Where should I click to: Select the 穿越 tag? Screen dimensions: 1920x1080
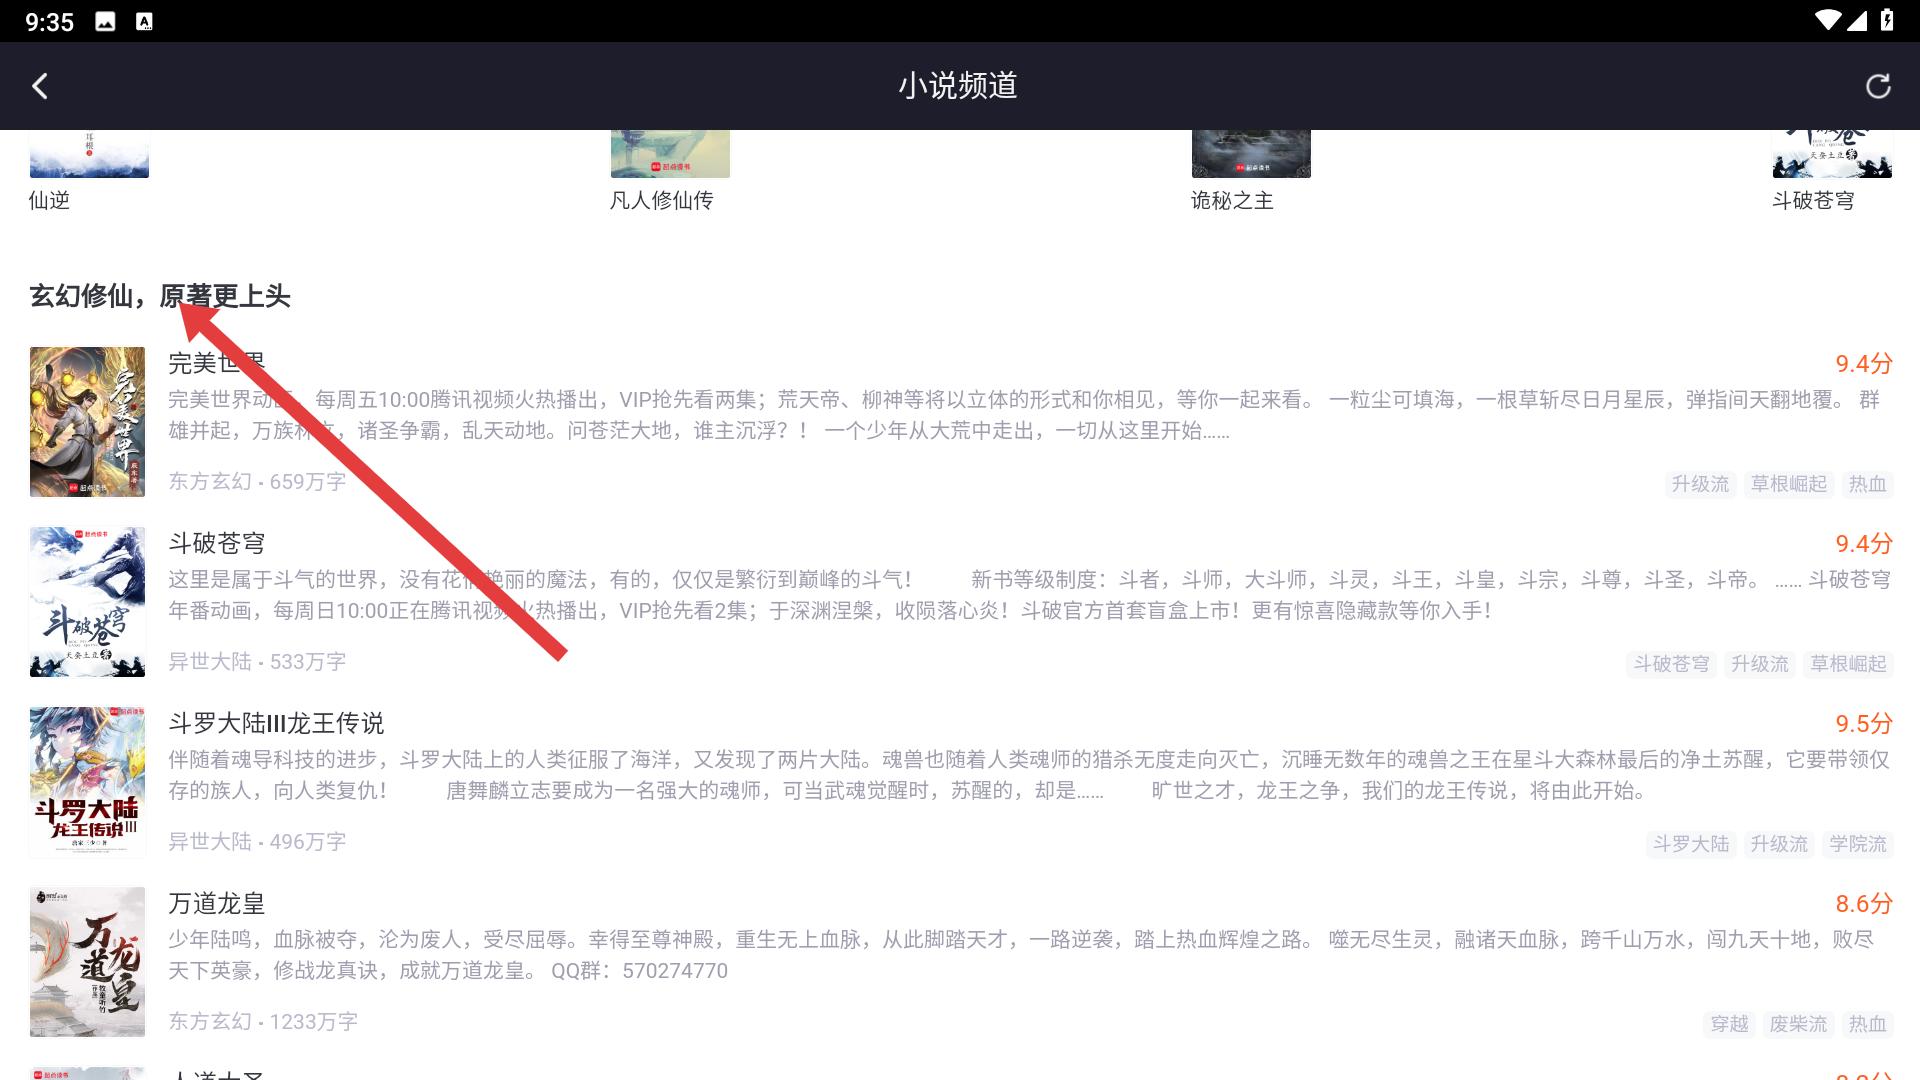pos(1729,1024)
